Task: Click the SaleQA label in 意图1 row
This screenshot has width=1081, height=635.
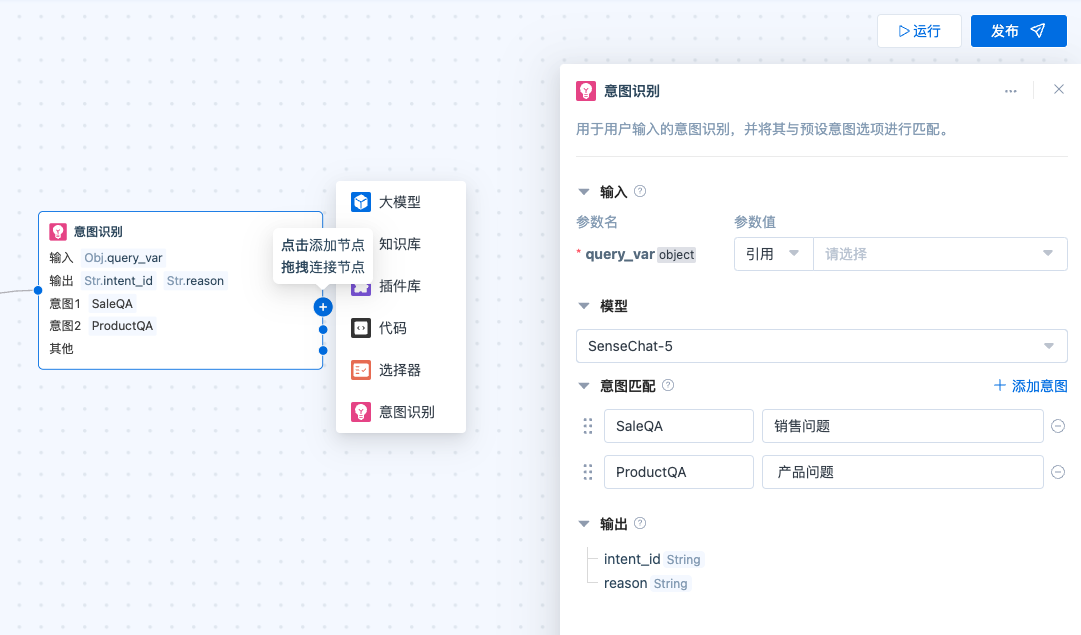Action: (x=112, y=304)
